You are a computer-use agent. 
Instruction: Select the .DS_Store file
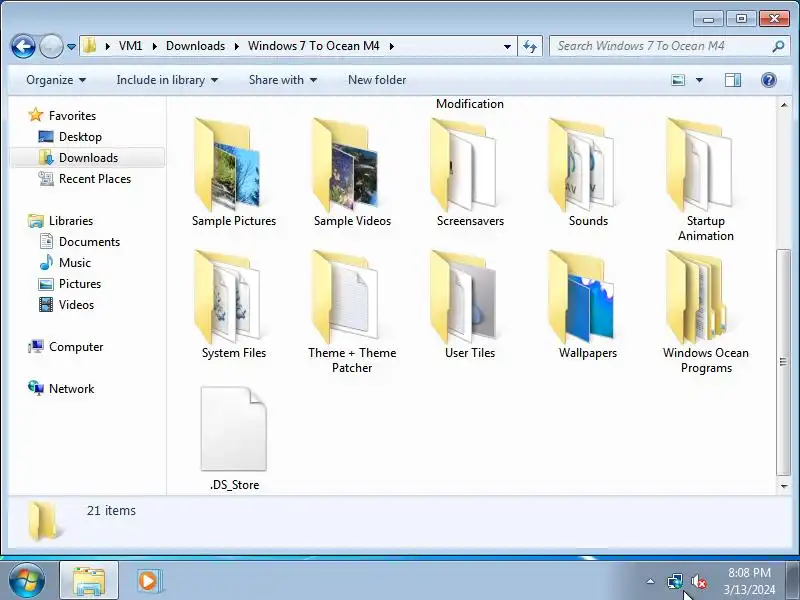tap(234, 439)
